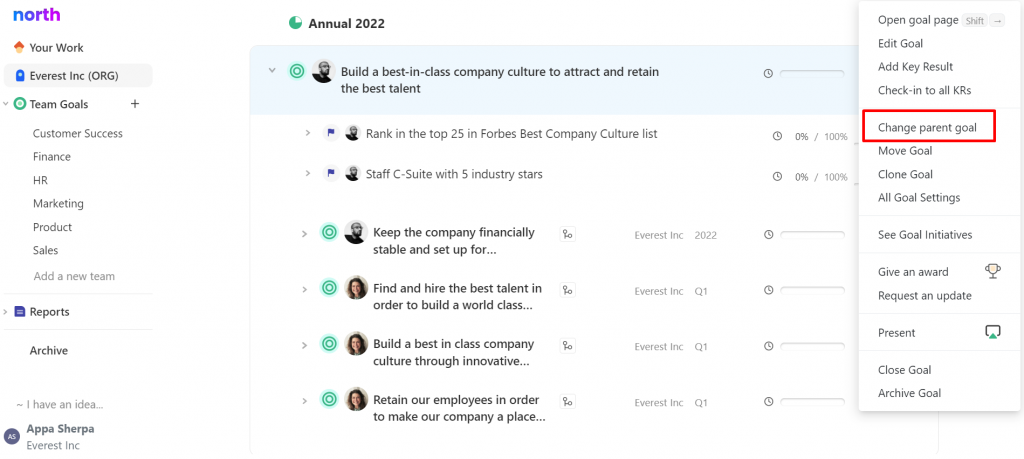
Task: Collapse the Team Goals tree
Action: click(x=6, y=104)
